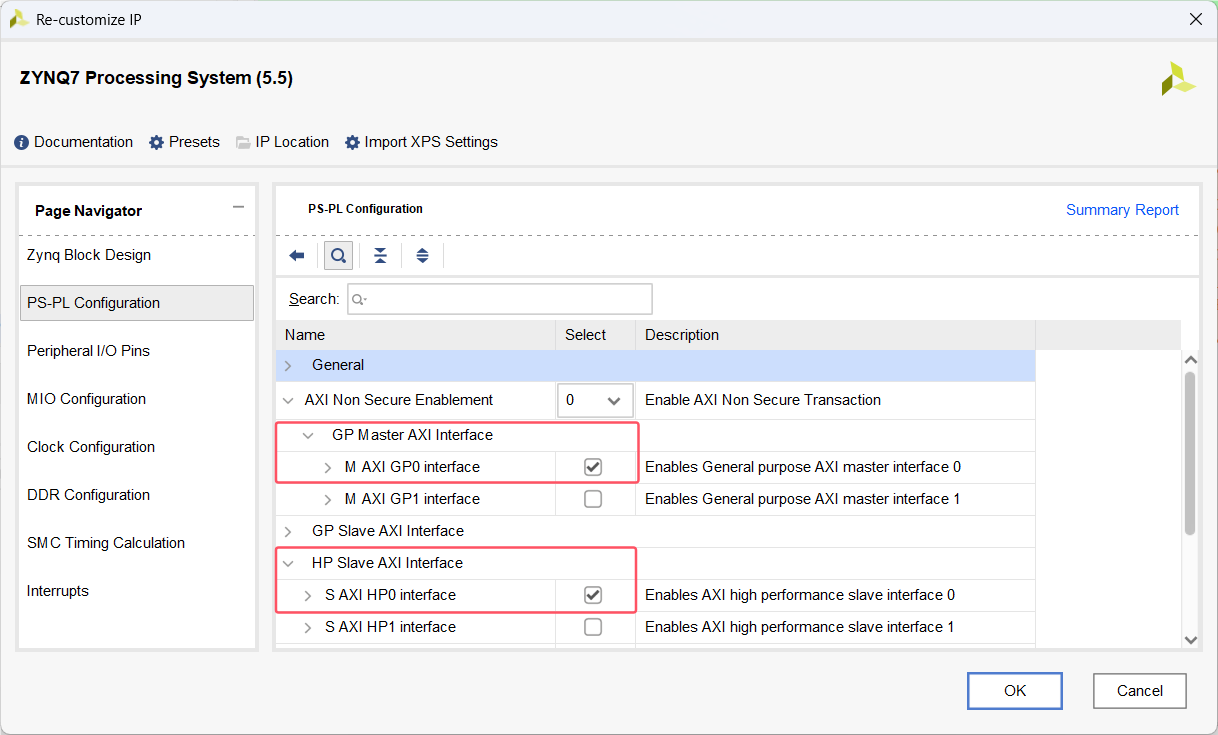Click scrollbar up arrow in table
The image size is (1218, 735).
[1190, 360]
